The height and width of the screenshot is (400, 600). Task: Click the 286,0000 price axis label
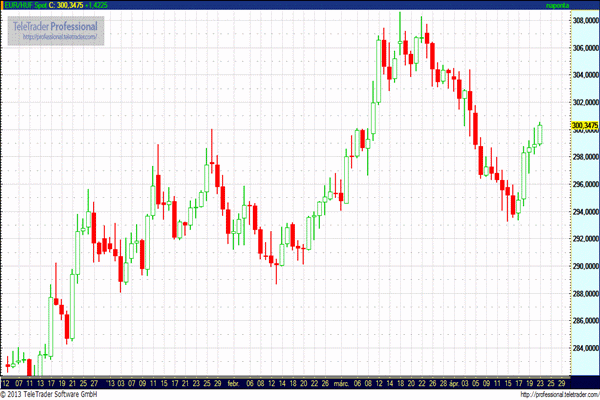583,322
